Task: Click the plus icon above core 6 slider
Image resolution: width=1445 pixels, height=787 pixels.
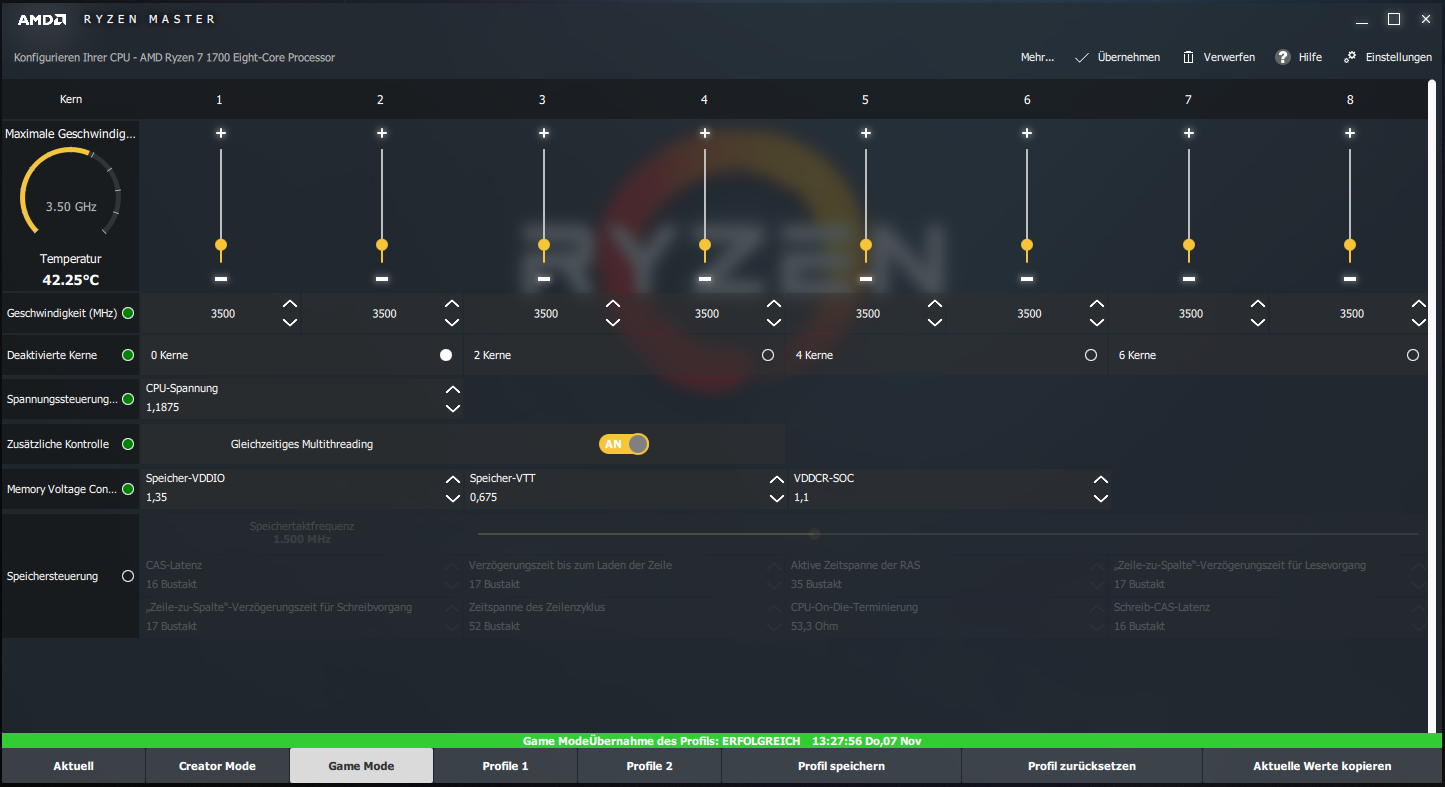Action: pyautogui.click(x=1027, y=133)
